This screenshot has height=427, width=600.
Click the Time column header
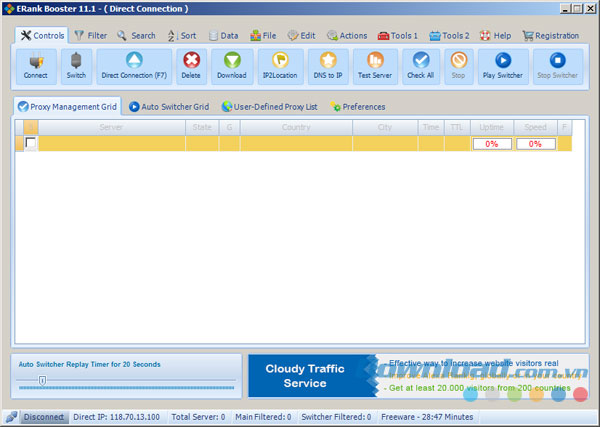click(x=431, y=127)
